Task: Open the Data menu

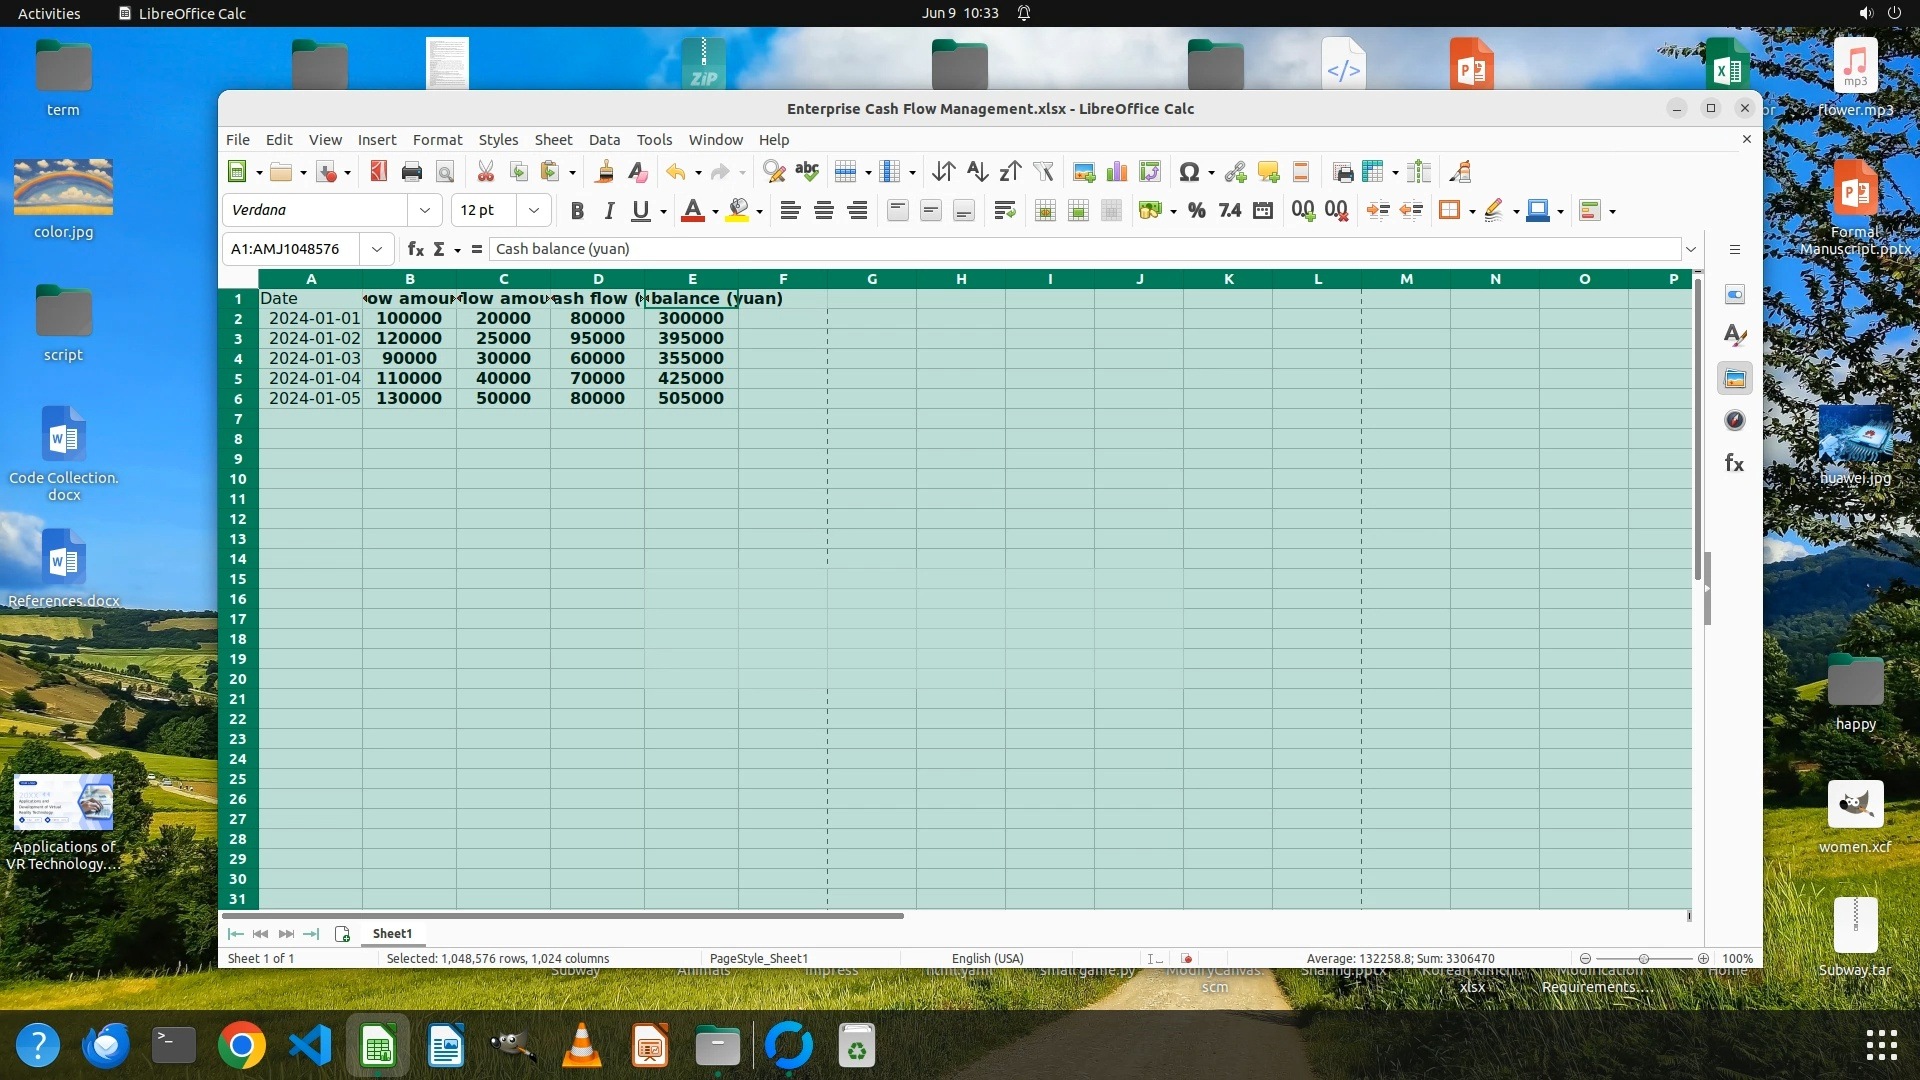Action: tap(604, 140)
